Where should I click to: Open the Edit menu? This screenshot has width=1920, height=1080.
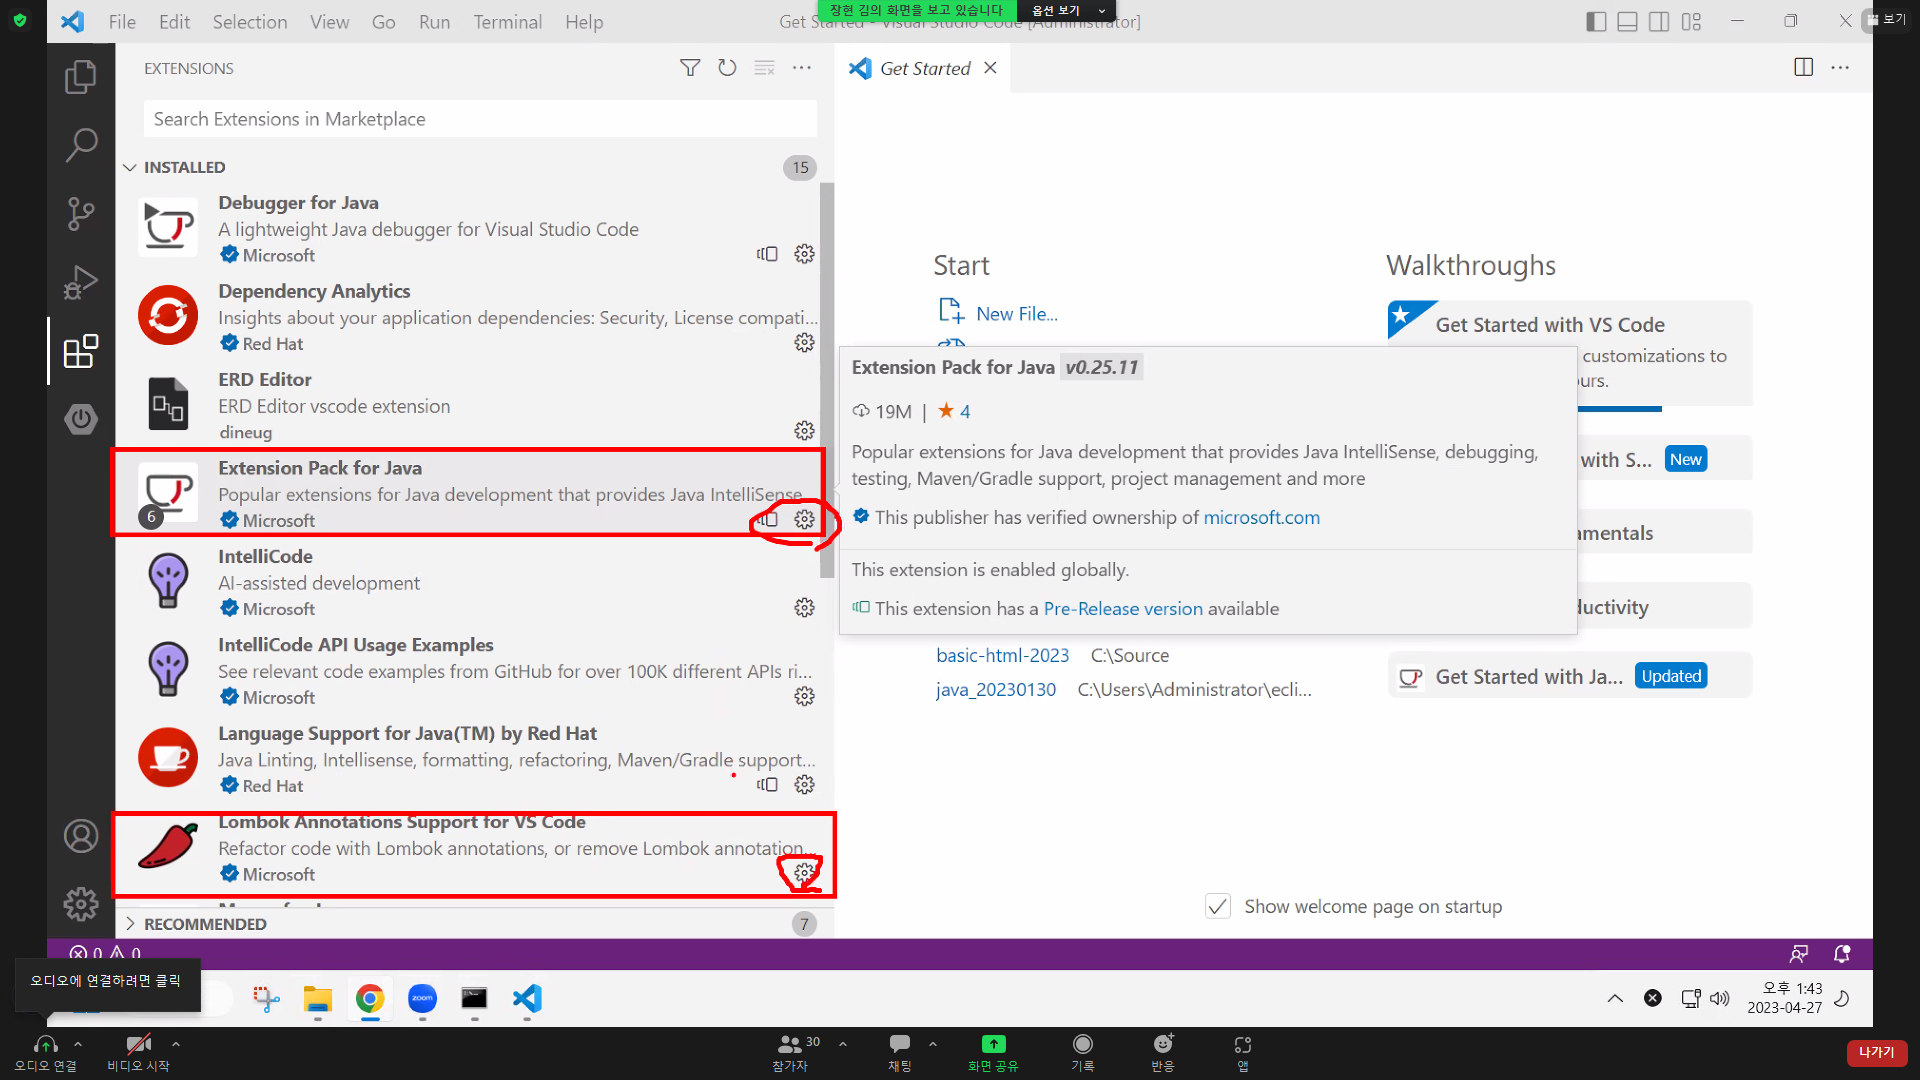click(174, 21)
